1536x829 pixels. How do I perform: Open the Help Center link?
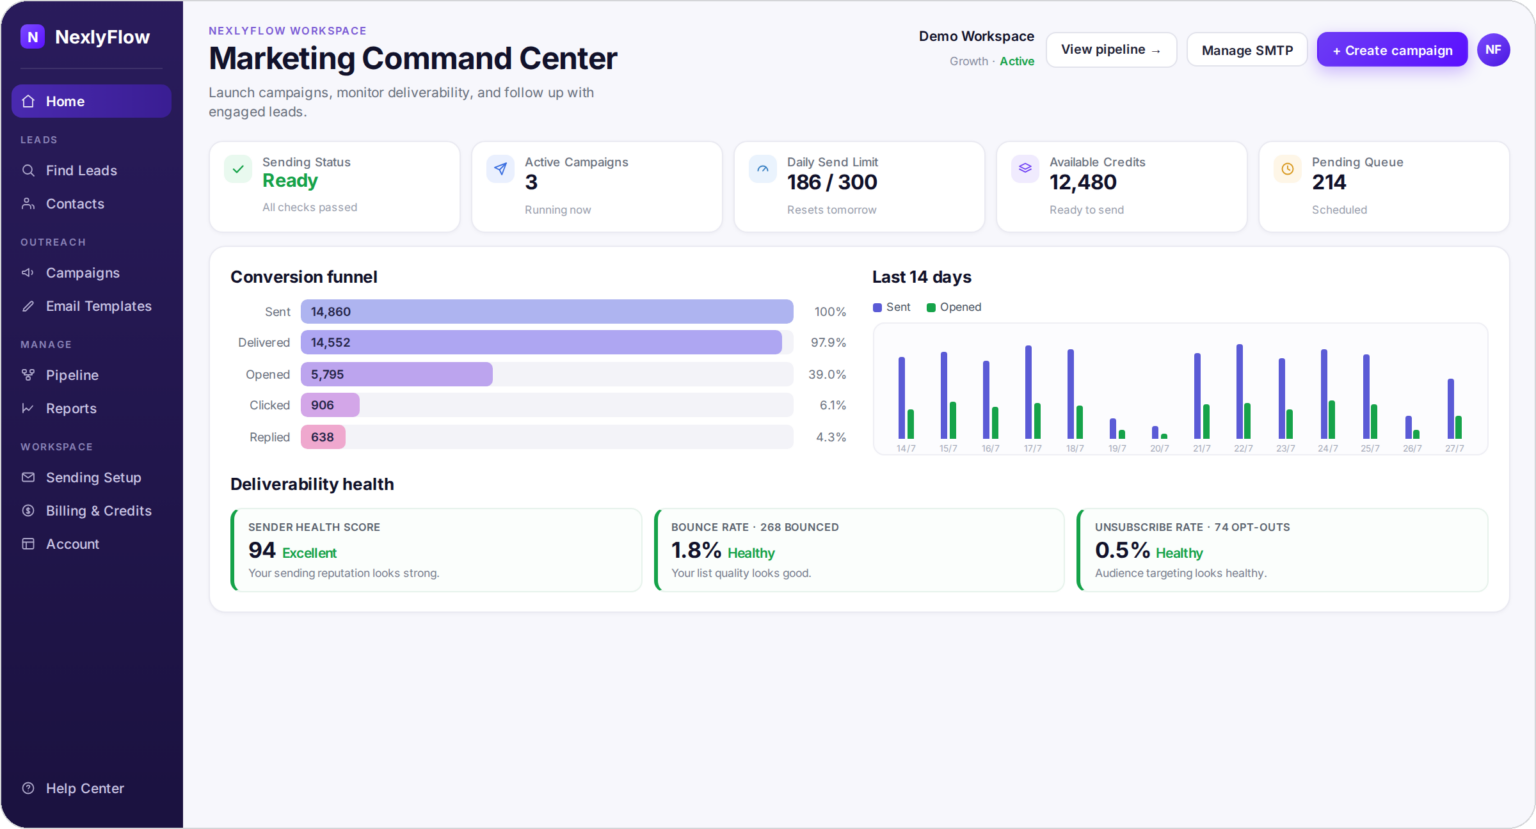coord(91,788)
